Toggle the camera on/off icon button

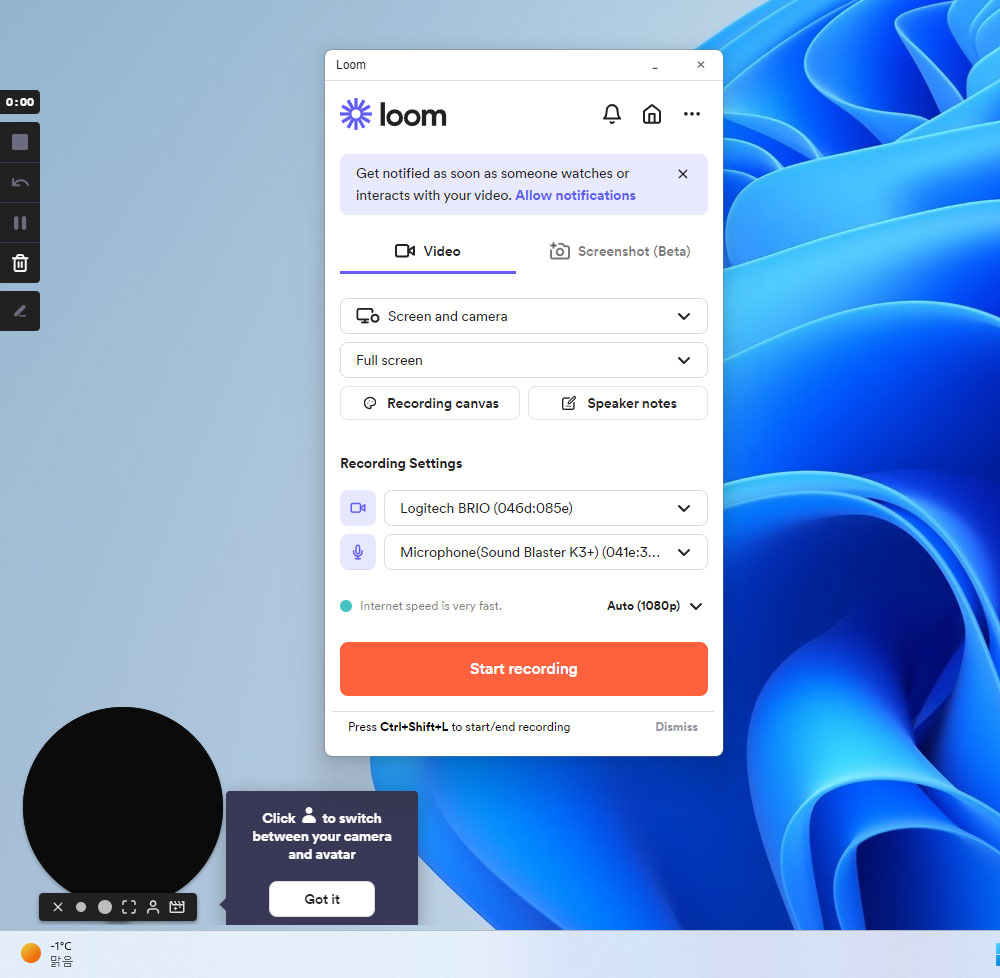(358, 508)
